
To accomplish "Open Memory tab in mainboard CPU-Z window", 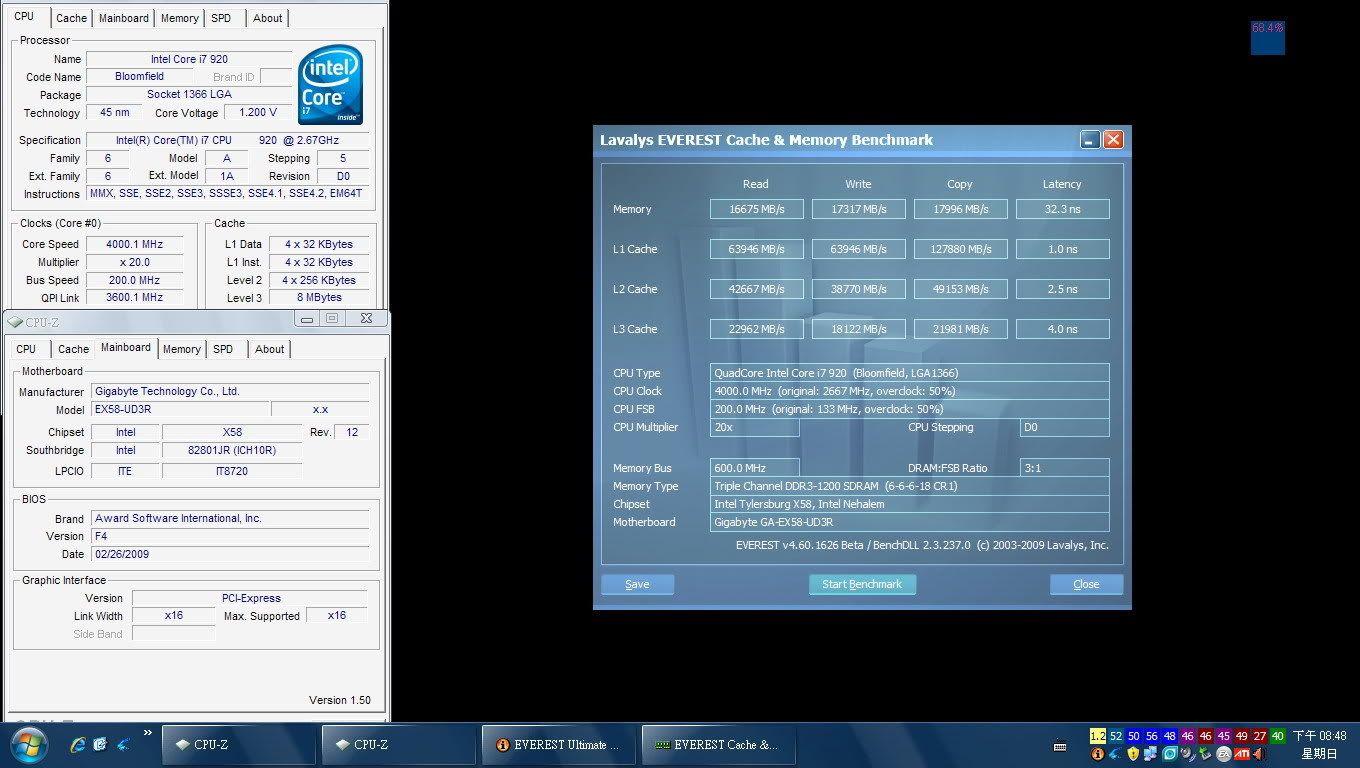I will coord(181,349).
